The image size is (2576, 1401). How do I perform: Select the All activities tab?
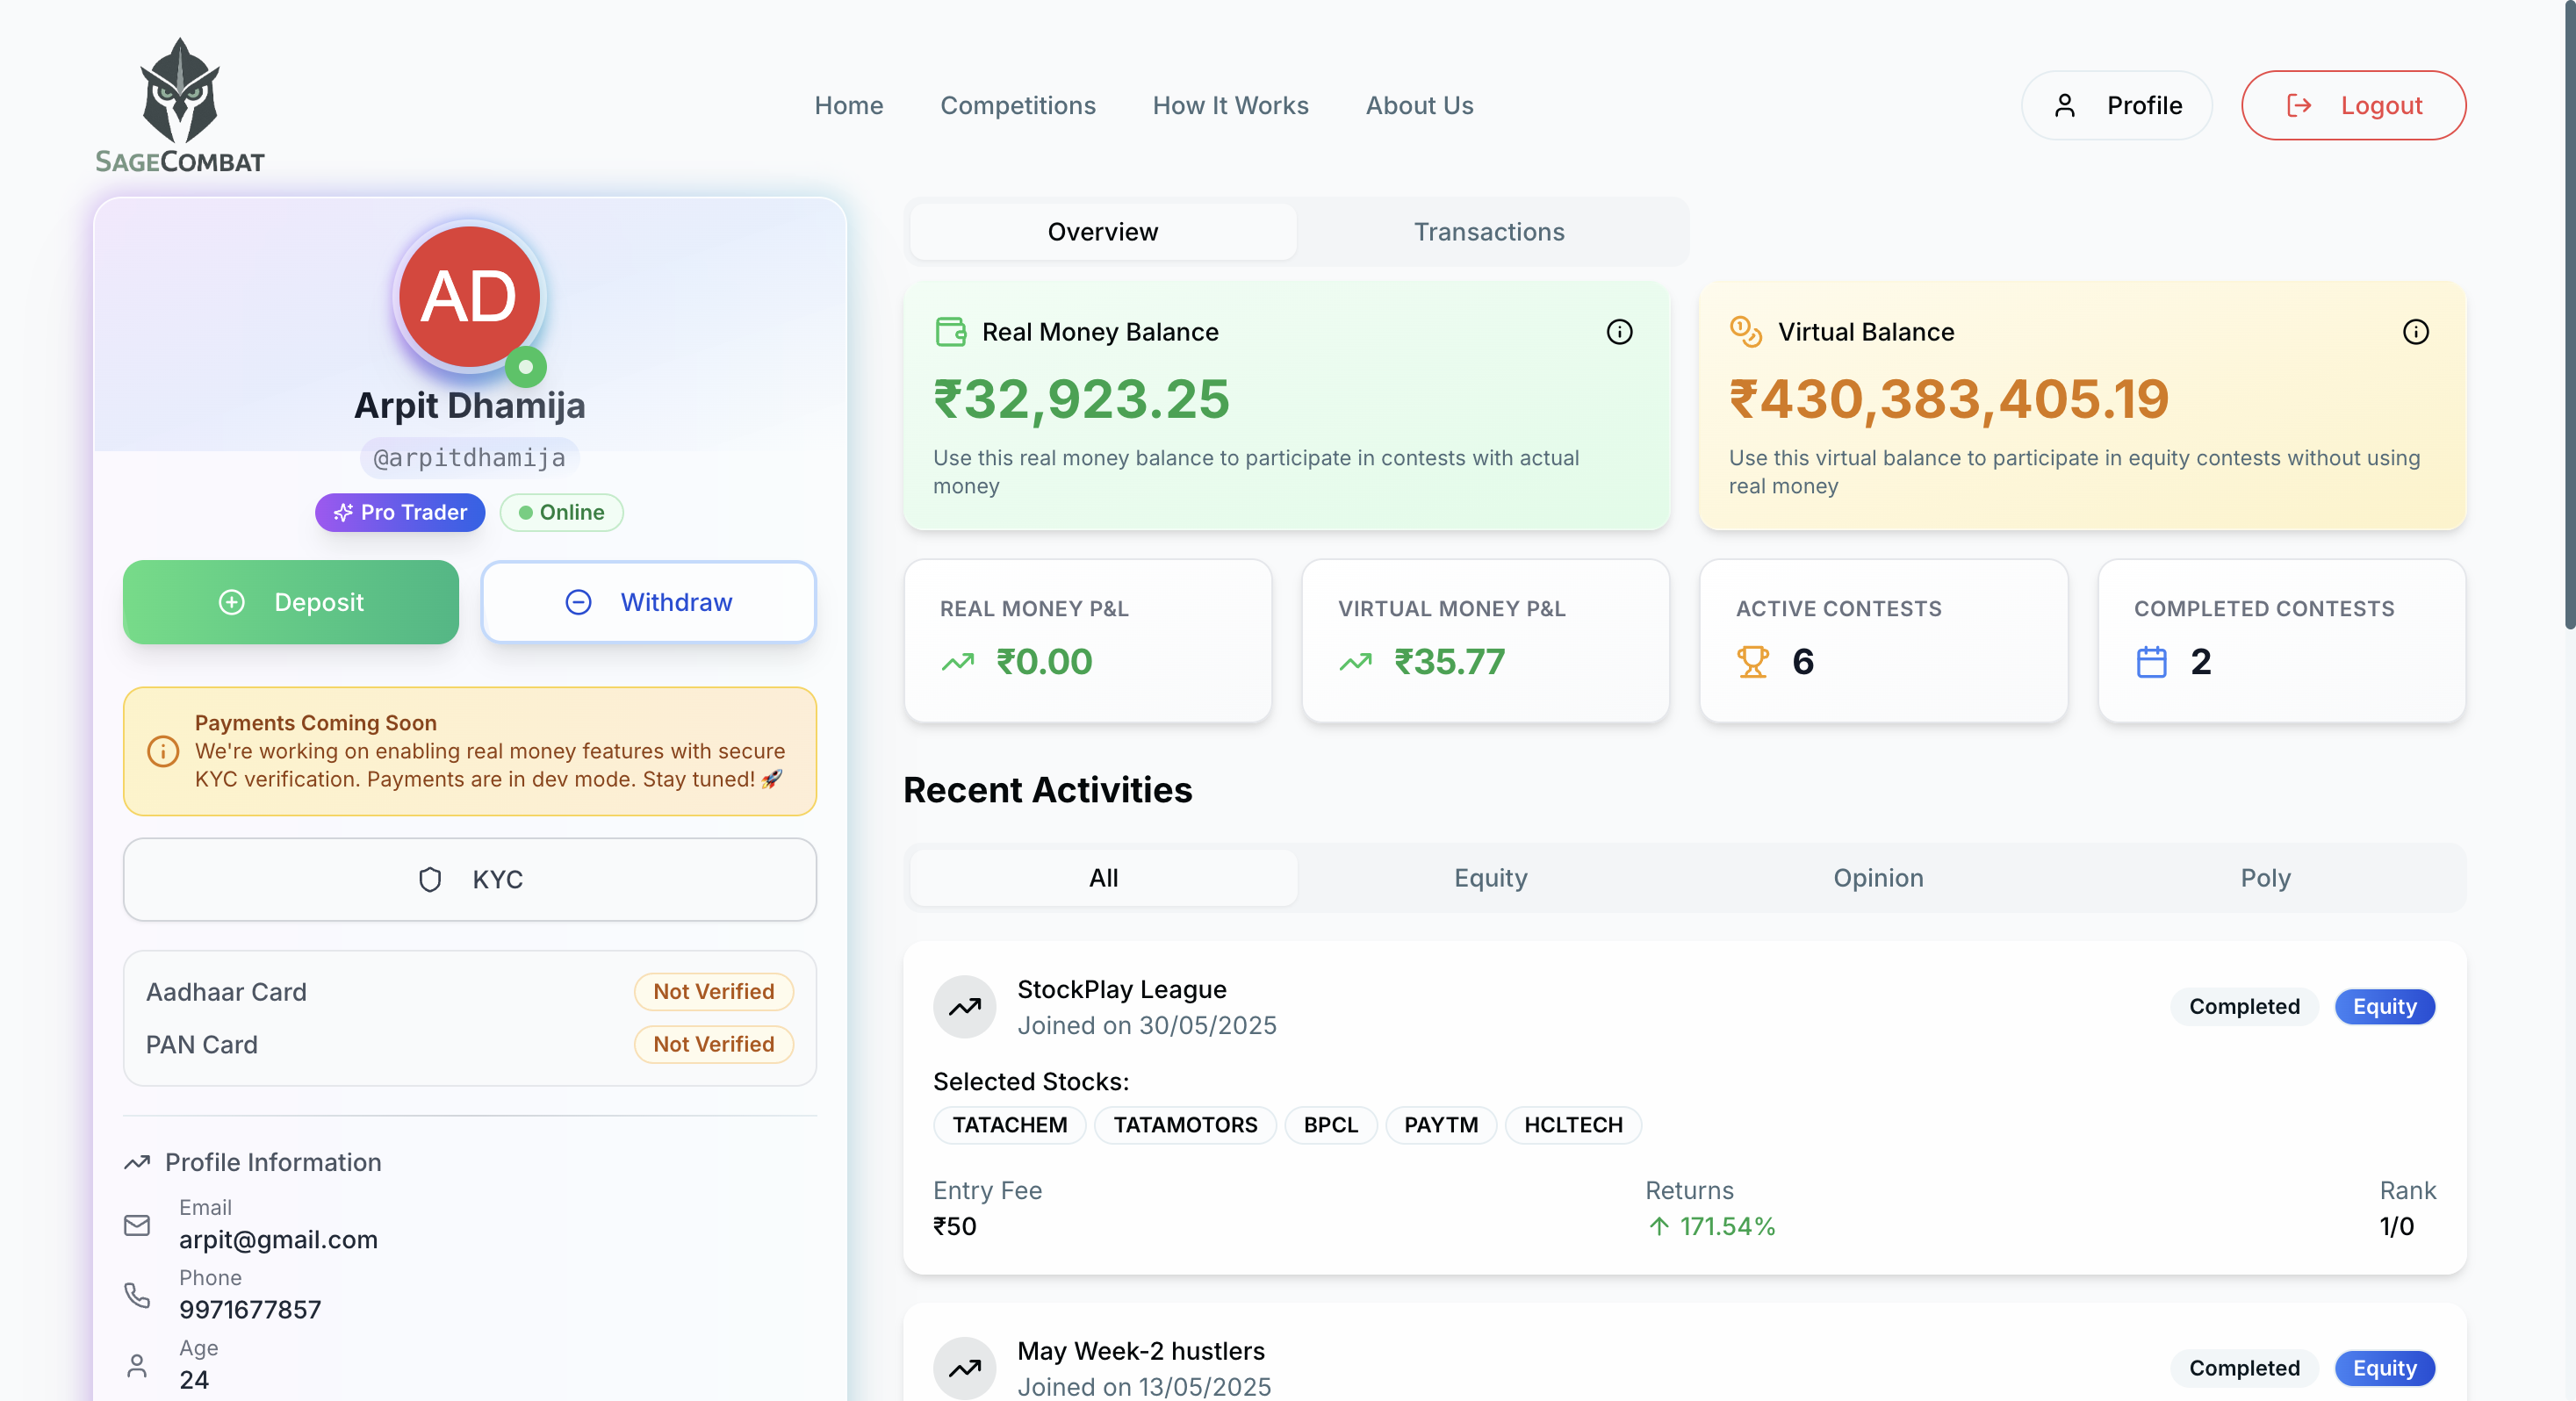pos(1104,878)
